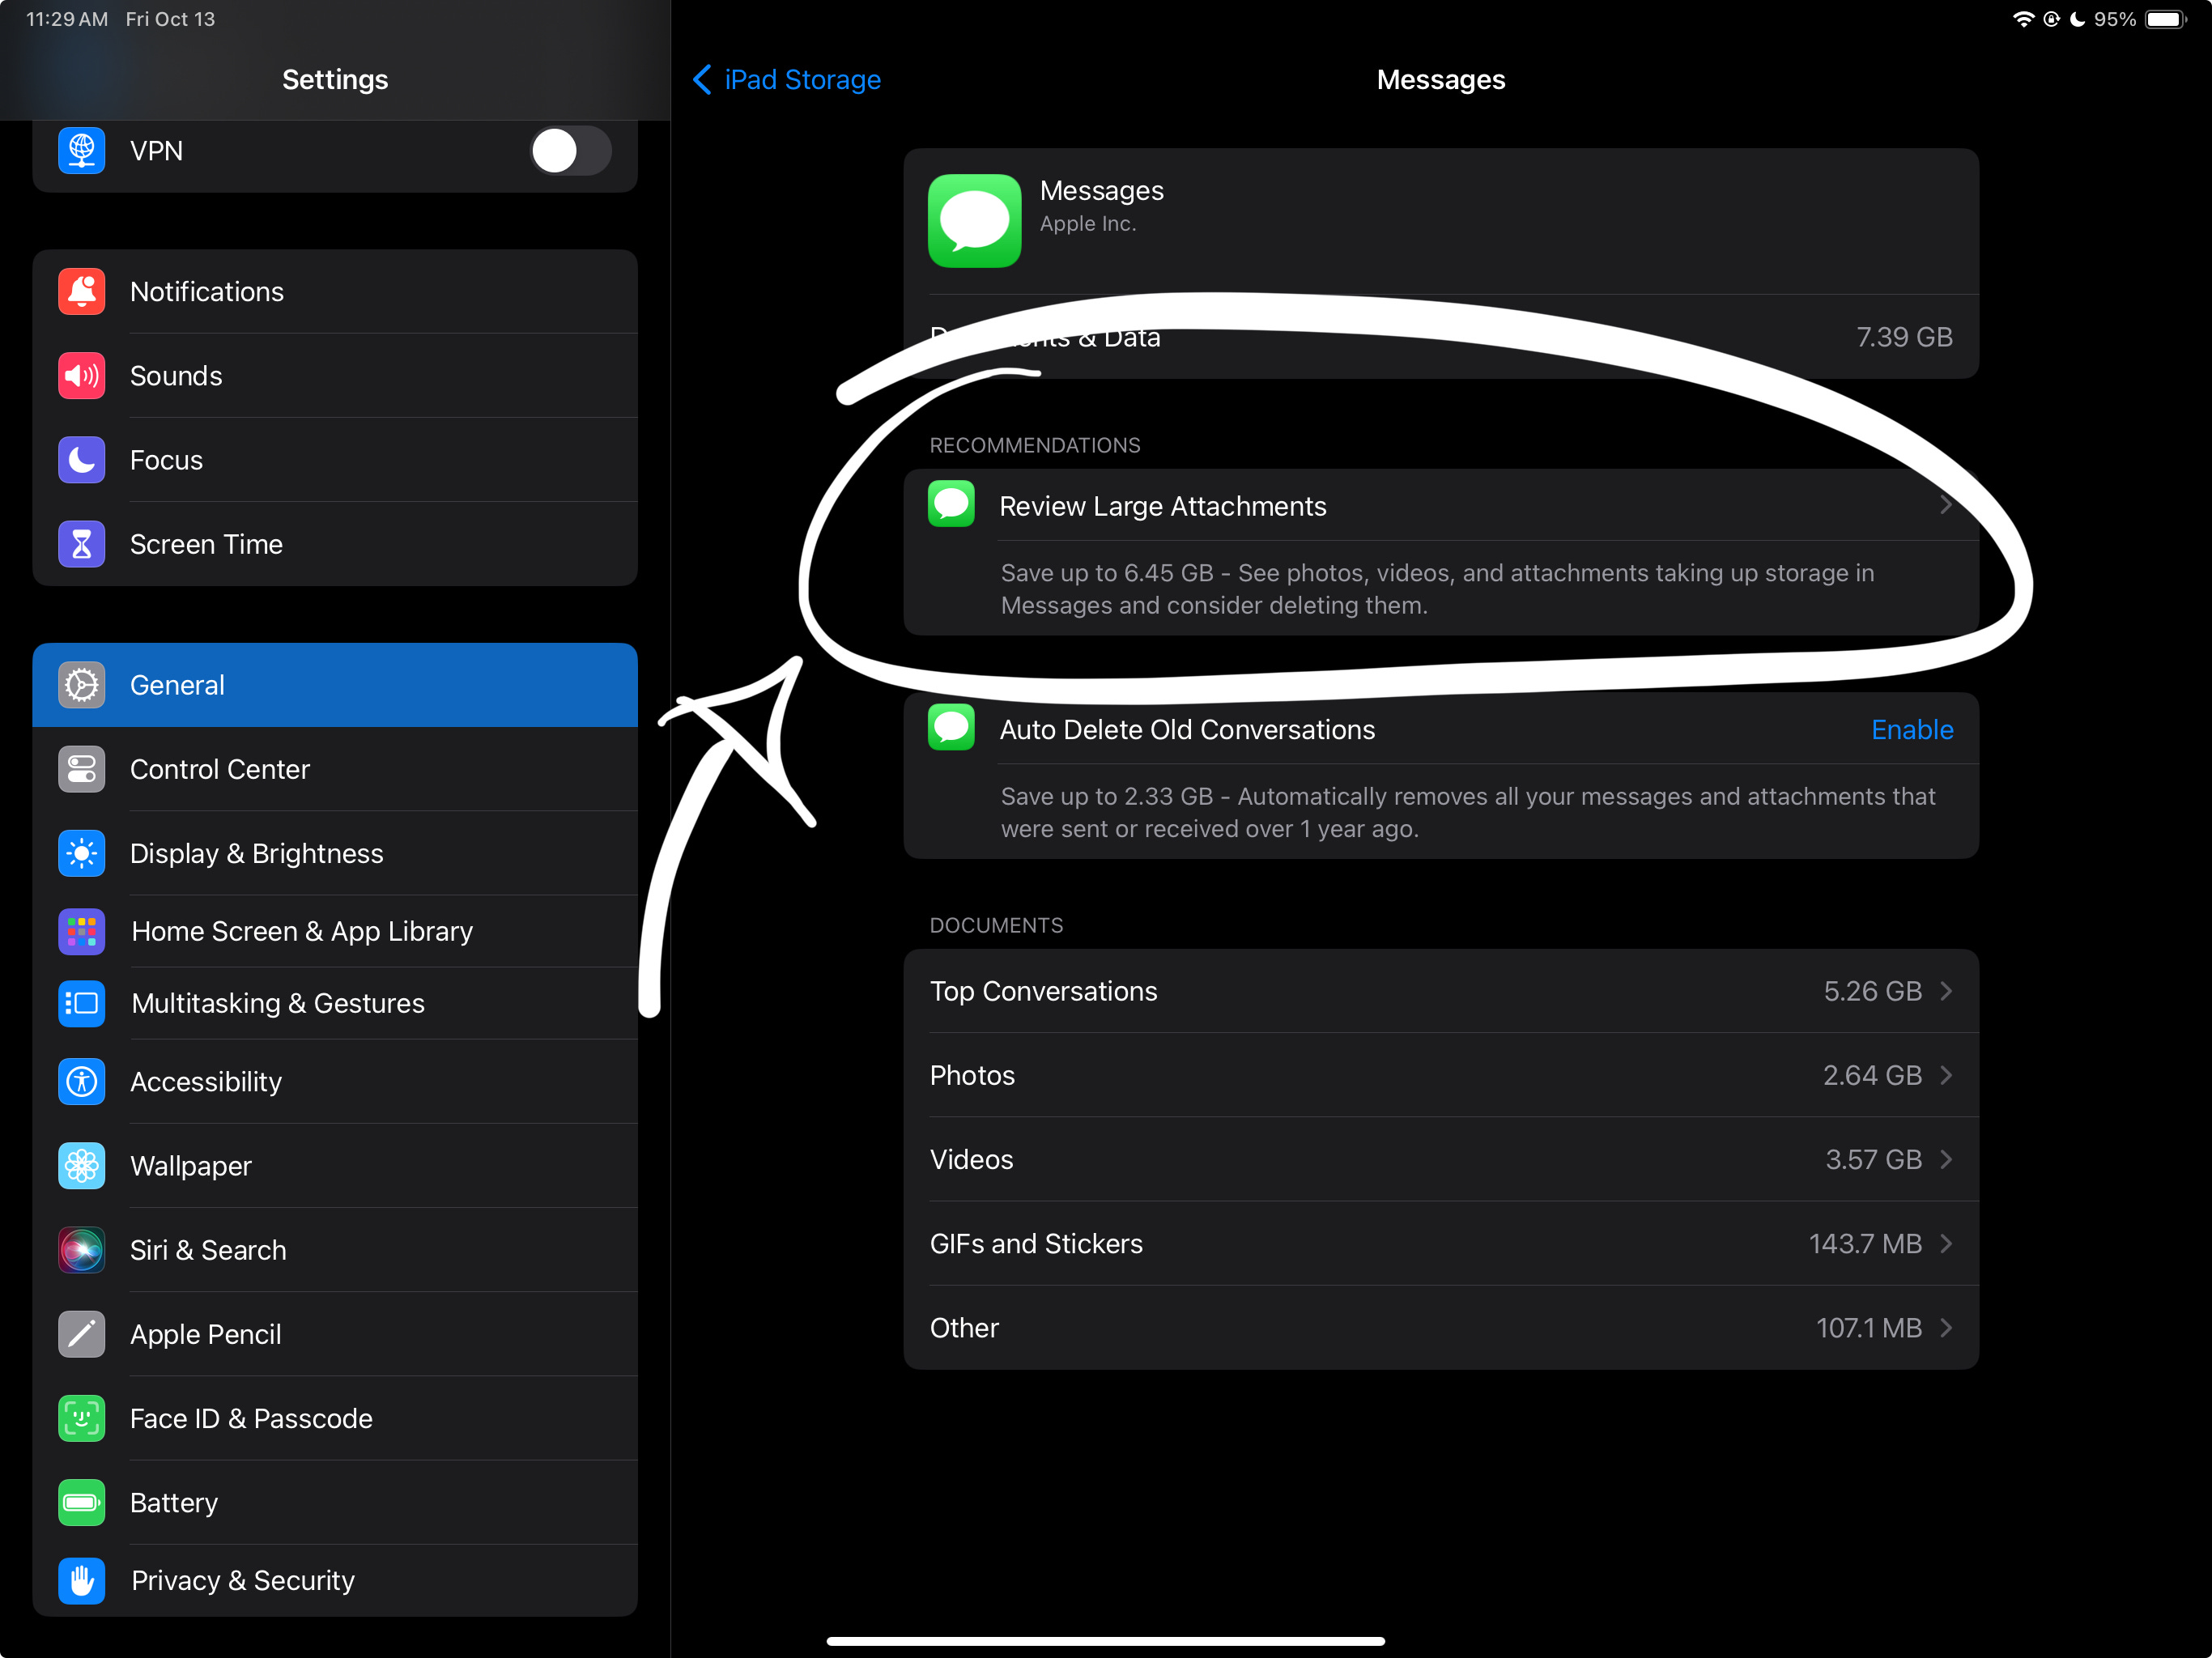Expand Other row chevron
Image resolution: width=2212 pixels, height=1658 pixels.
[x=1946, y=1327]
